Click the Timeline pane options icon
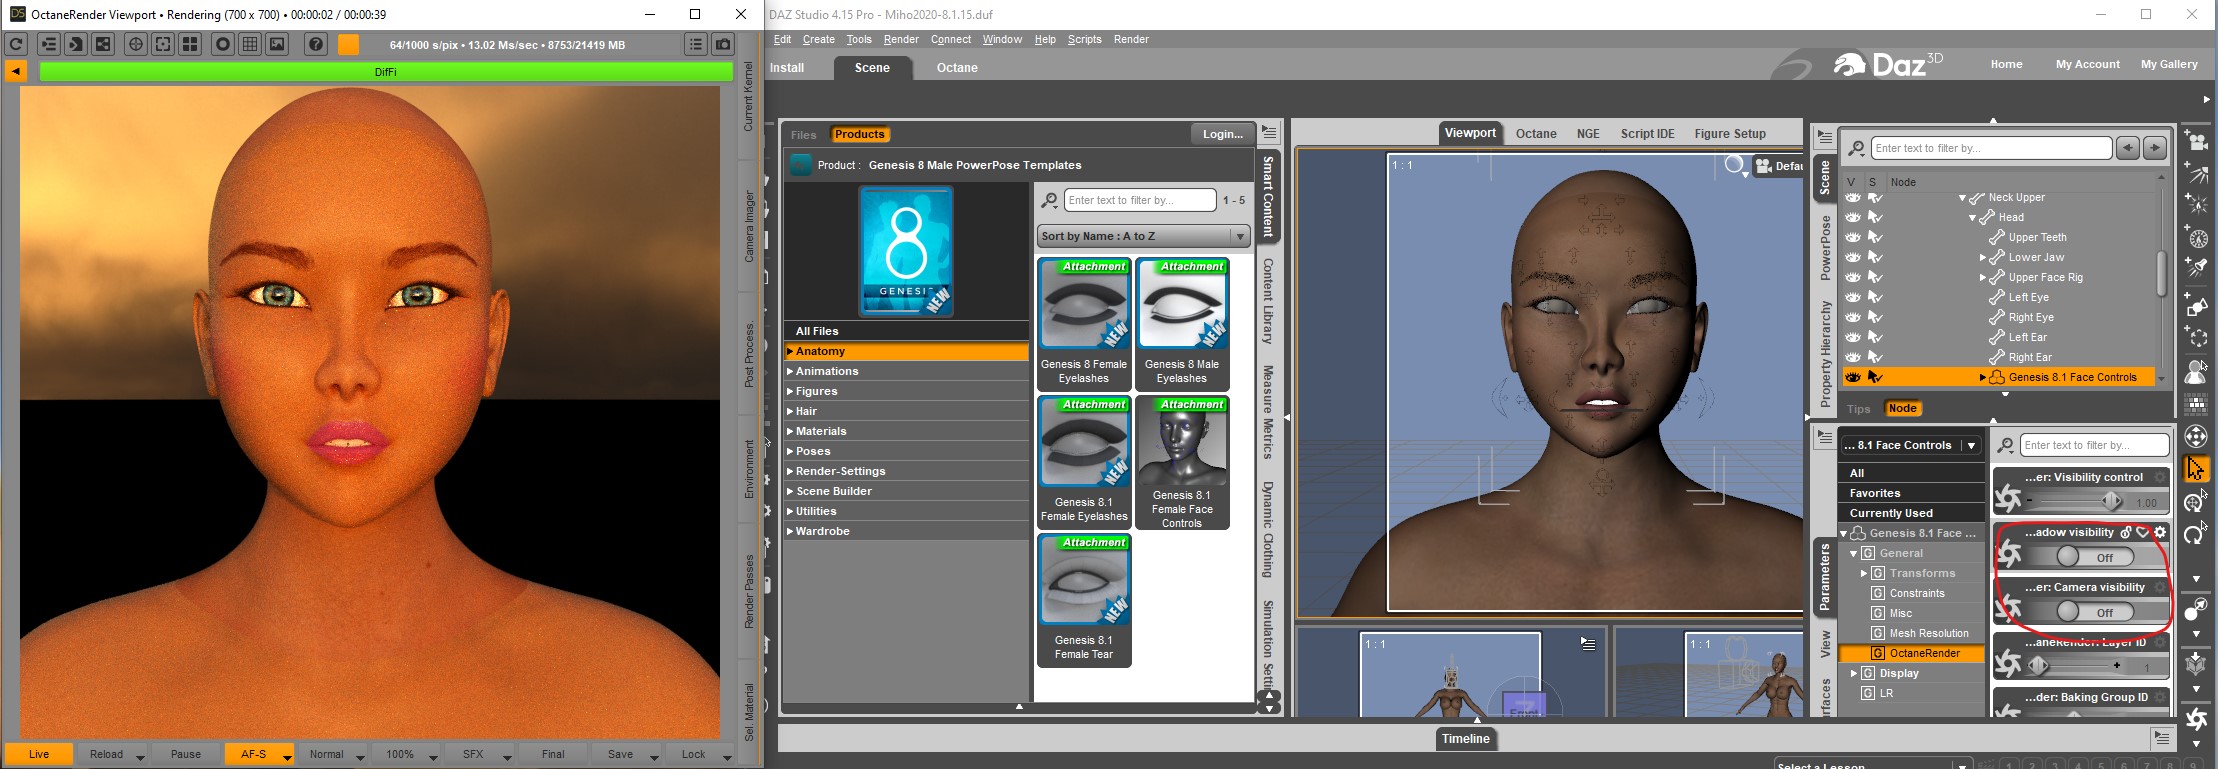 pos(2162,738)
